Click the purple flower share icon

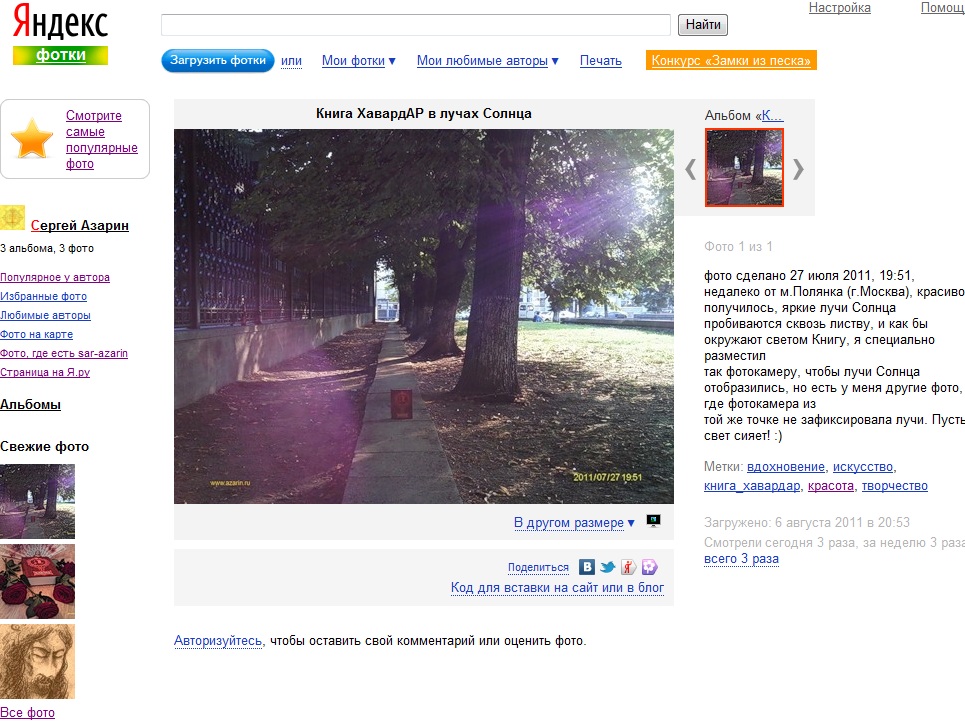tap(649, 567)
